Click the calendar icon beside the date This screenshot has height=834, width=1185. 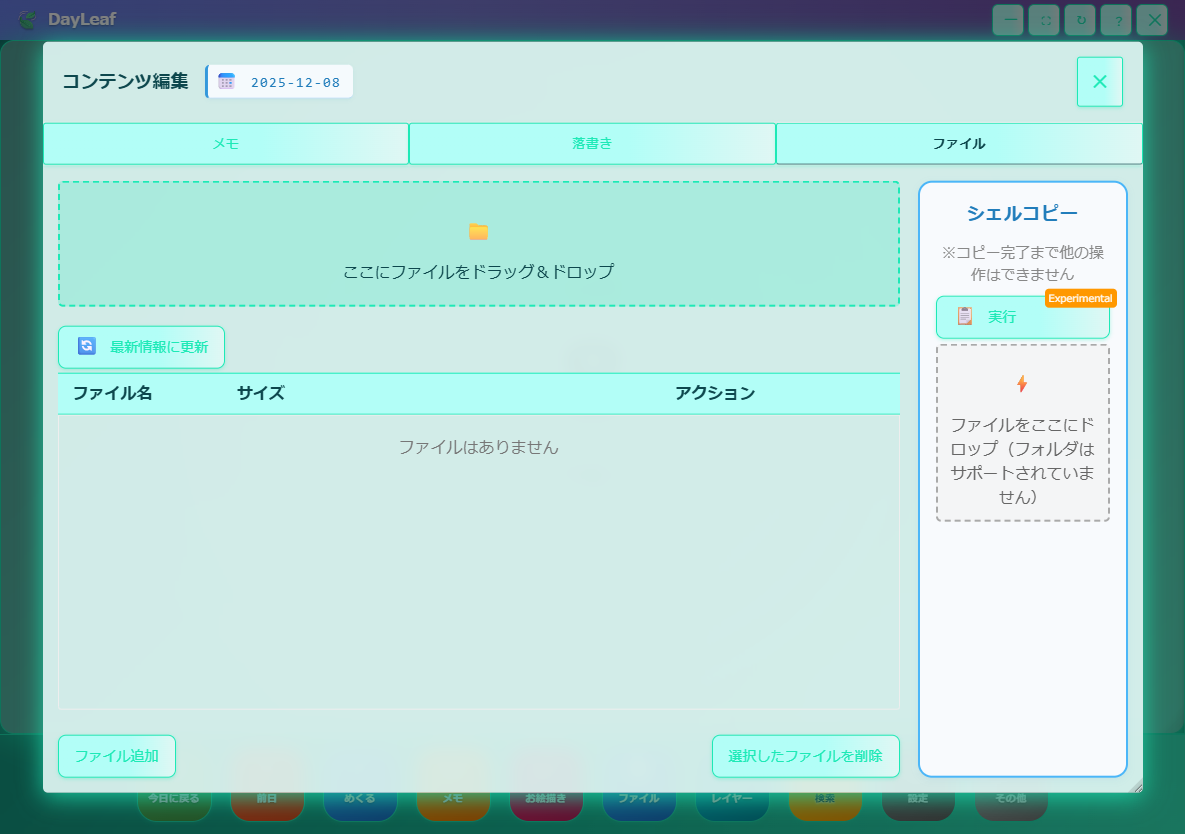click(x=227, y=82)
